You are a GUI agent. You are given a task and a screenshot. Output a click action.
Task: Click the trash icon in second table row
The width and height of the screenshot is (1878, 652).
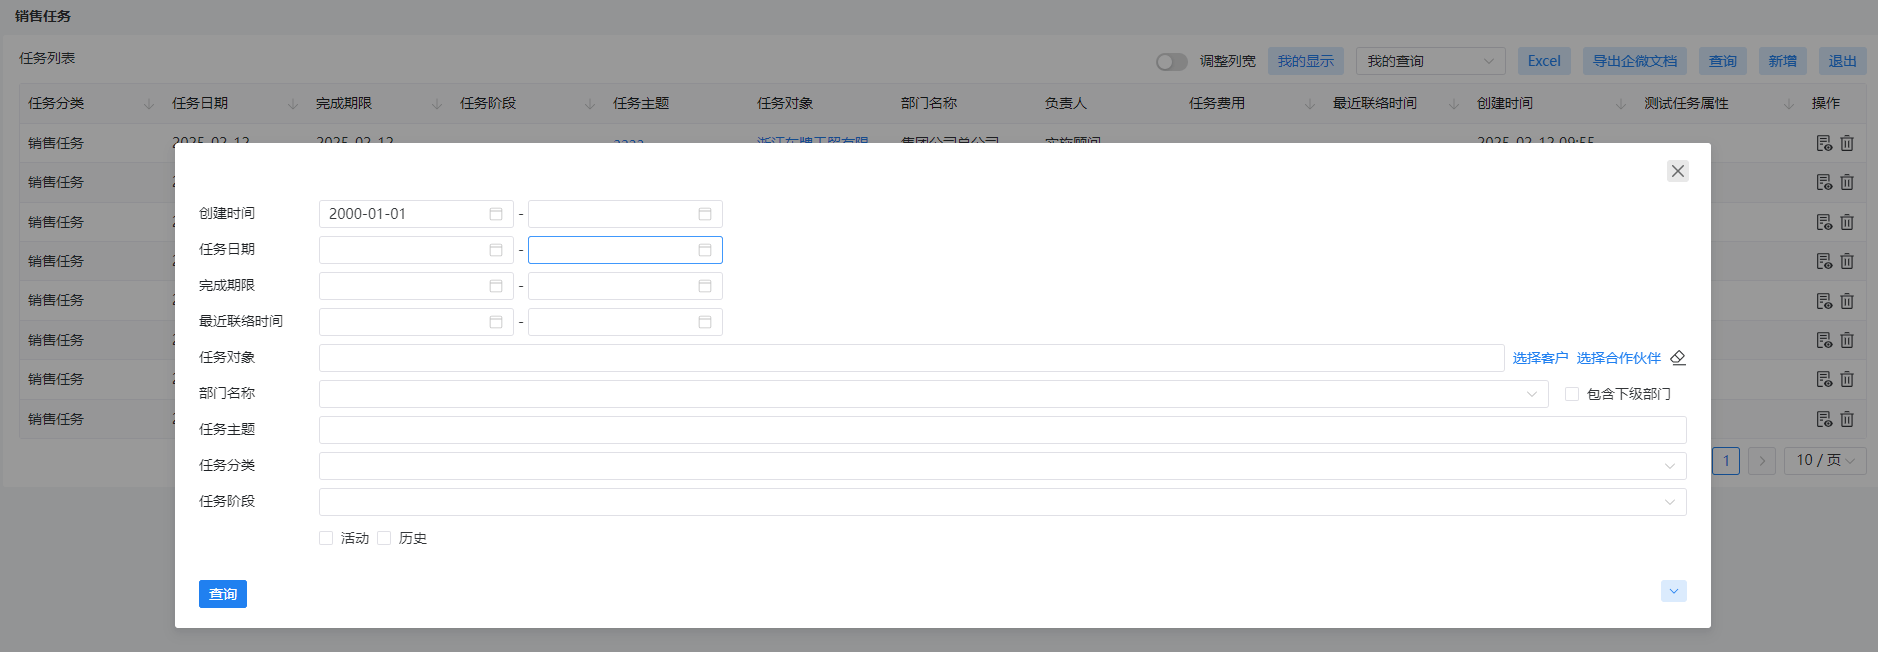point(1847,182)
